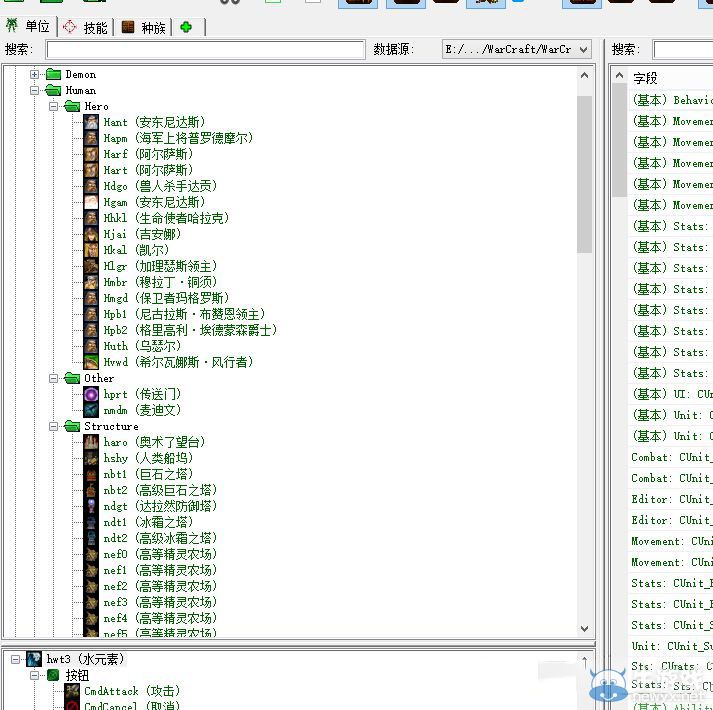Select the (基本) UI: CUn... field row

[670, 393]
